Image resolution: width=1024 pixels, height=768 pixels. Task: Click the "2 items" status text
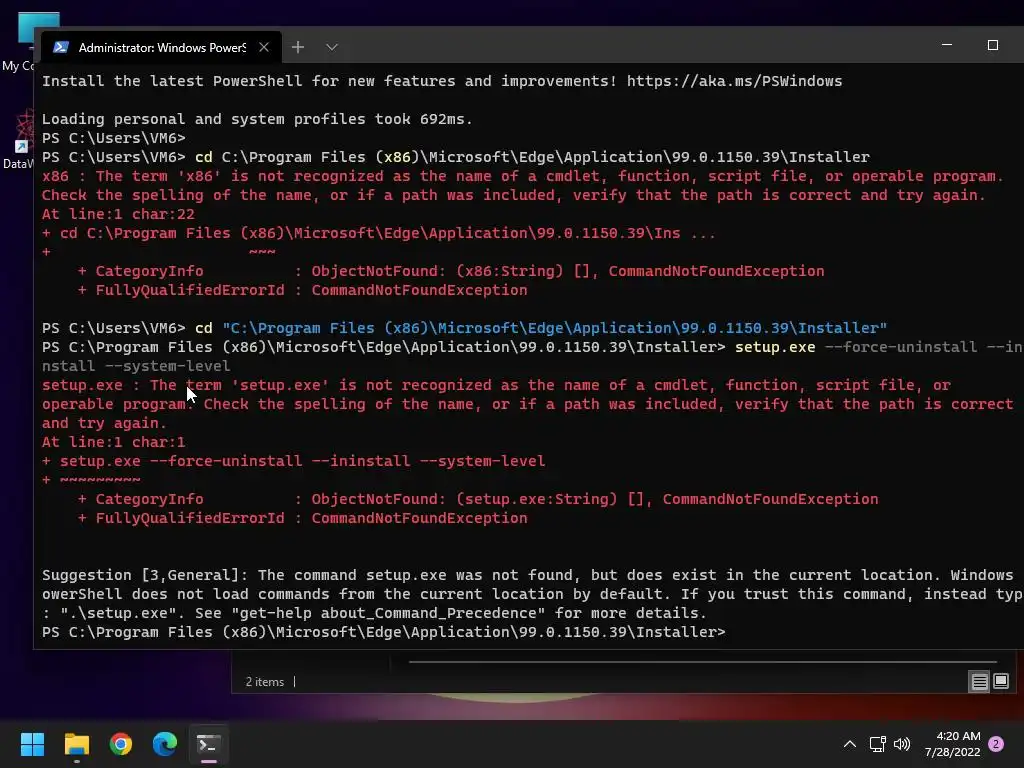[x=264, y=682]
